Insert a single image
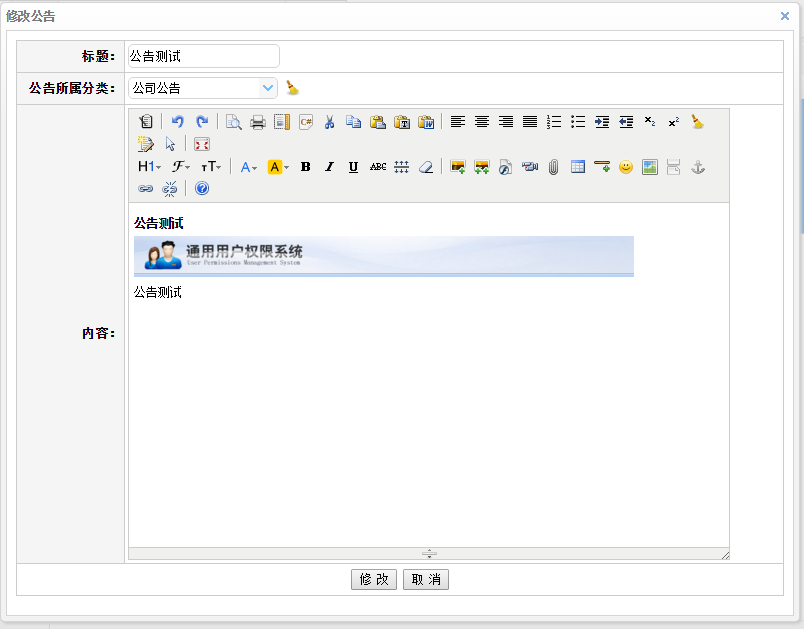Image resolution: width=804 pixels, height=629 pixels. [x=457, y=167]
